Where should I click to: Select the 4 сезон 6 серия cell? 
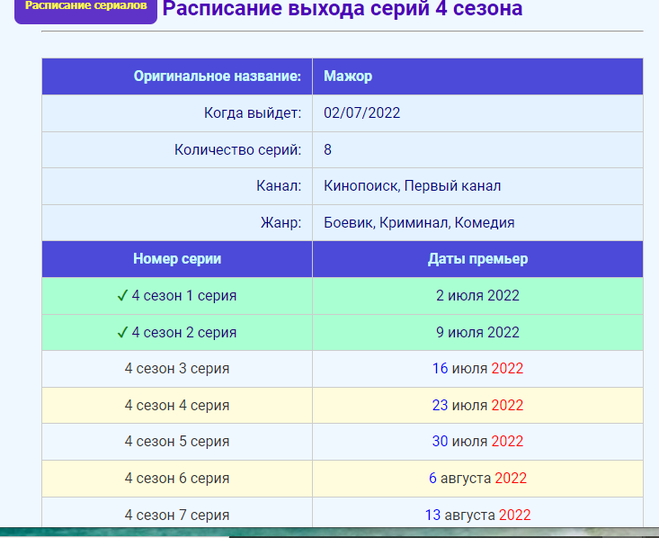(x=177, y=478)
